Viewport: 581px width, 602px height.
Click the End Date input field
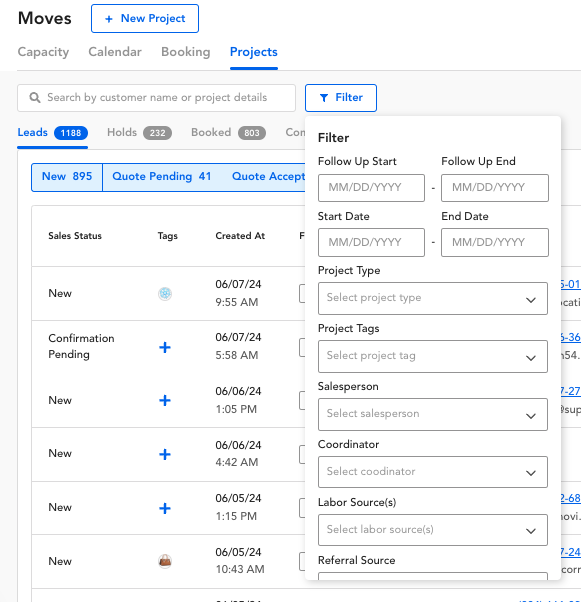click(495, 242)
